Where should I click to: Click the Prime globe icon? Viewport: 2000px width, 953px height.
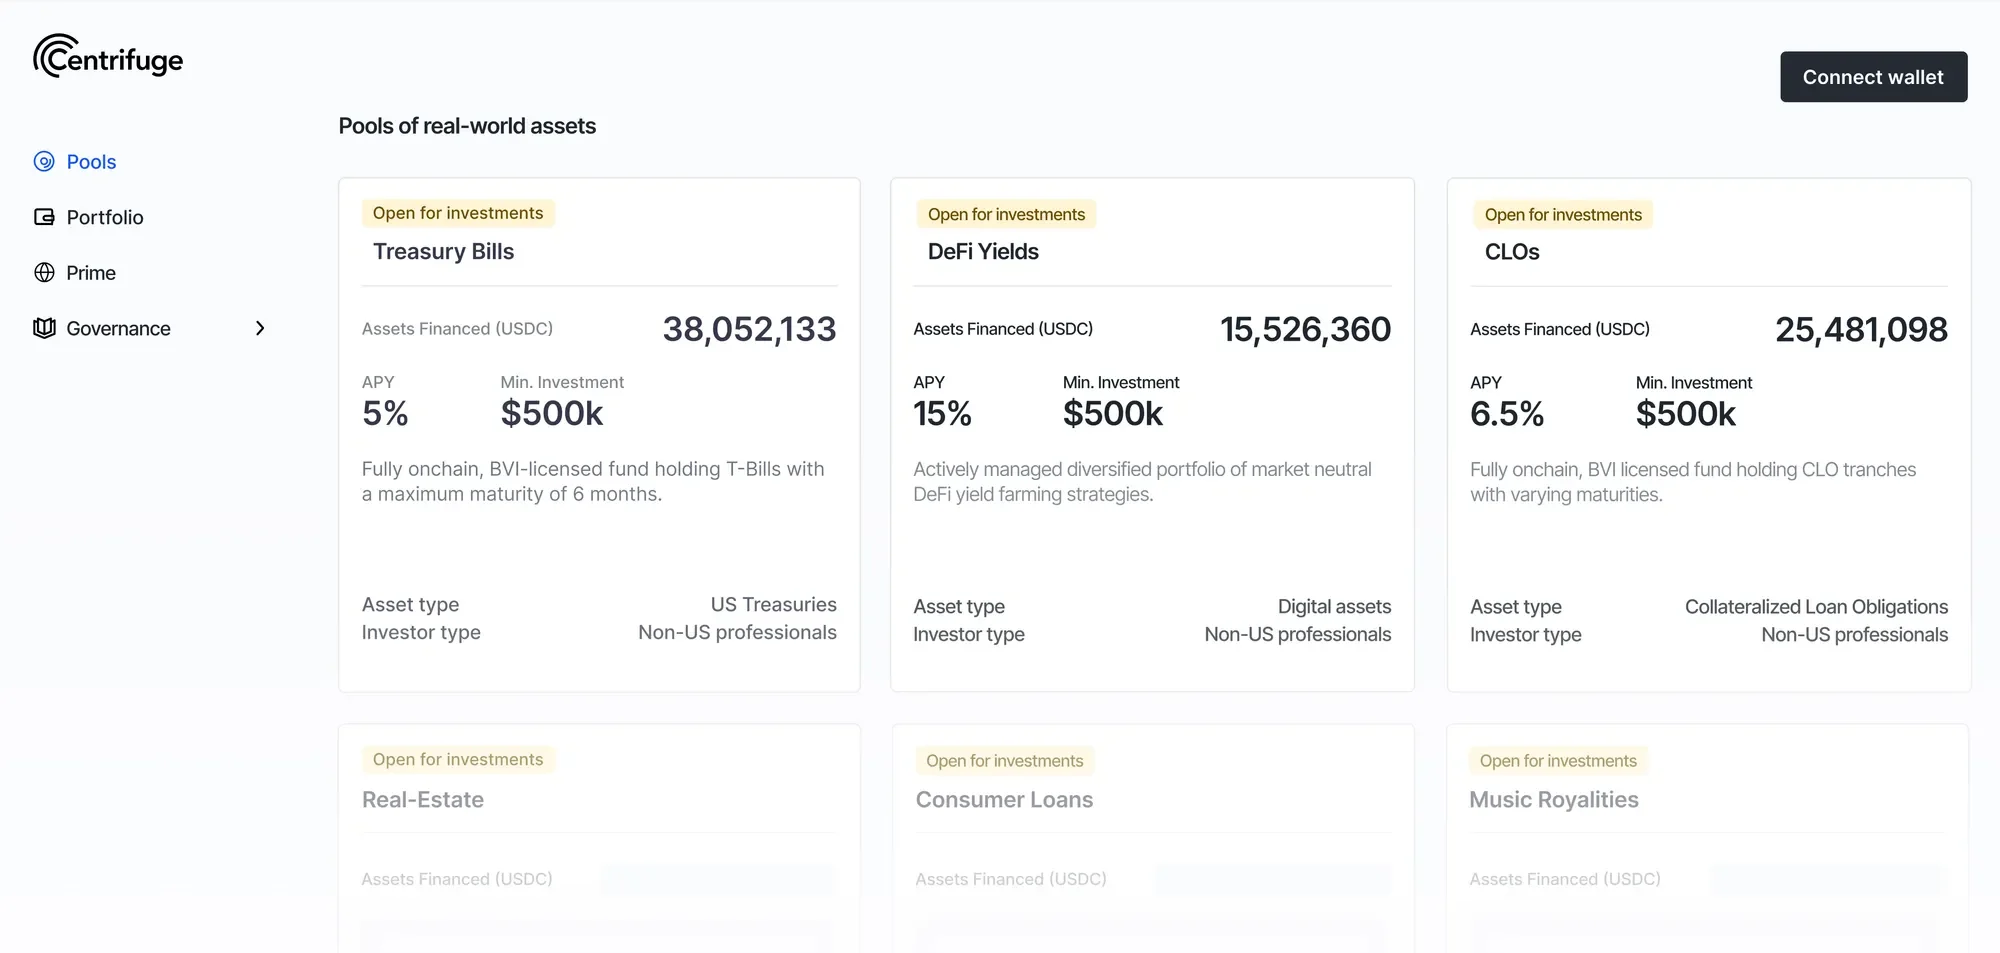tap(44, 273)
